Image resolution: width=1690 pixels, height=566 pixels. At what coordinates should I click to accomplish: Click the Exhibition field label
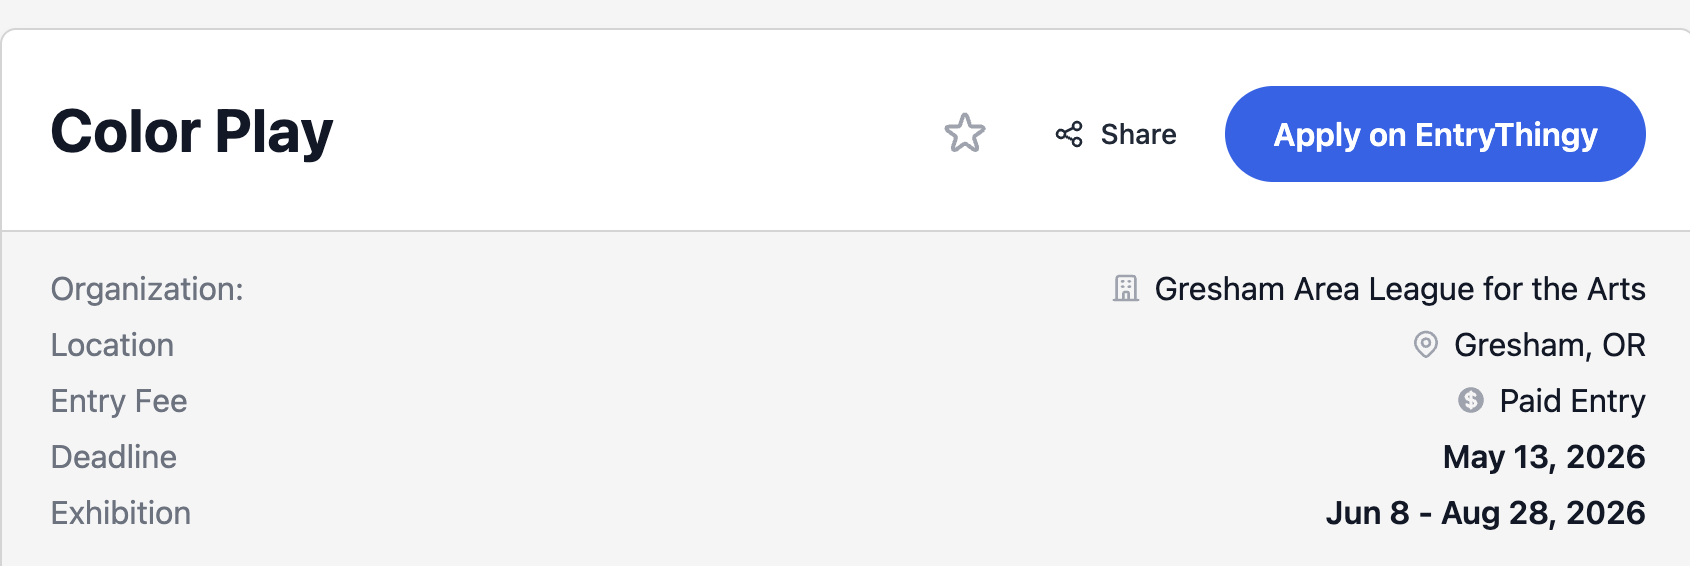pyautogui.click(x=121, y=513)
